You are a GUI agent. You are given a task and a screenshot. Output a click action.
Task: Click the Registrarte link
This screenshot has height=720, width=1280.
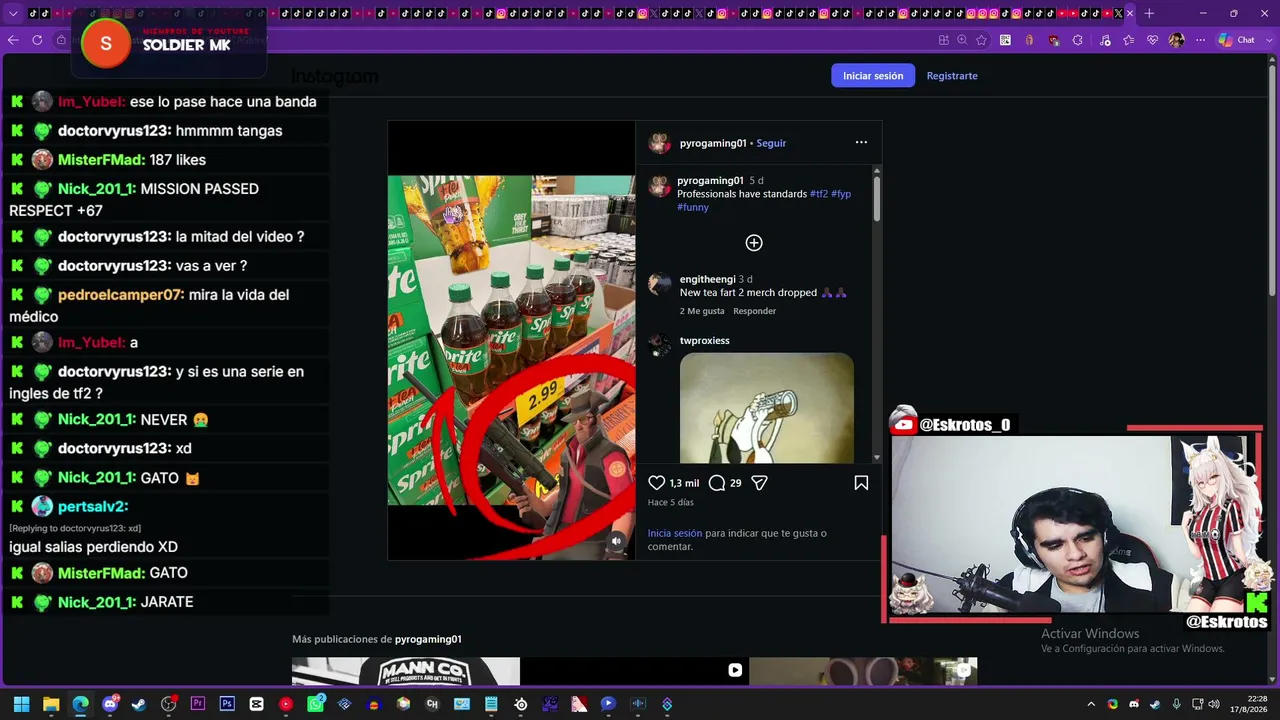pyautogui.click(x=952, y=76)
